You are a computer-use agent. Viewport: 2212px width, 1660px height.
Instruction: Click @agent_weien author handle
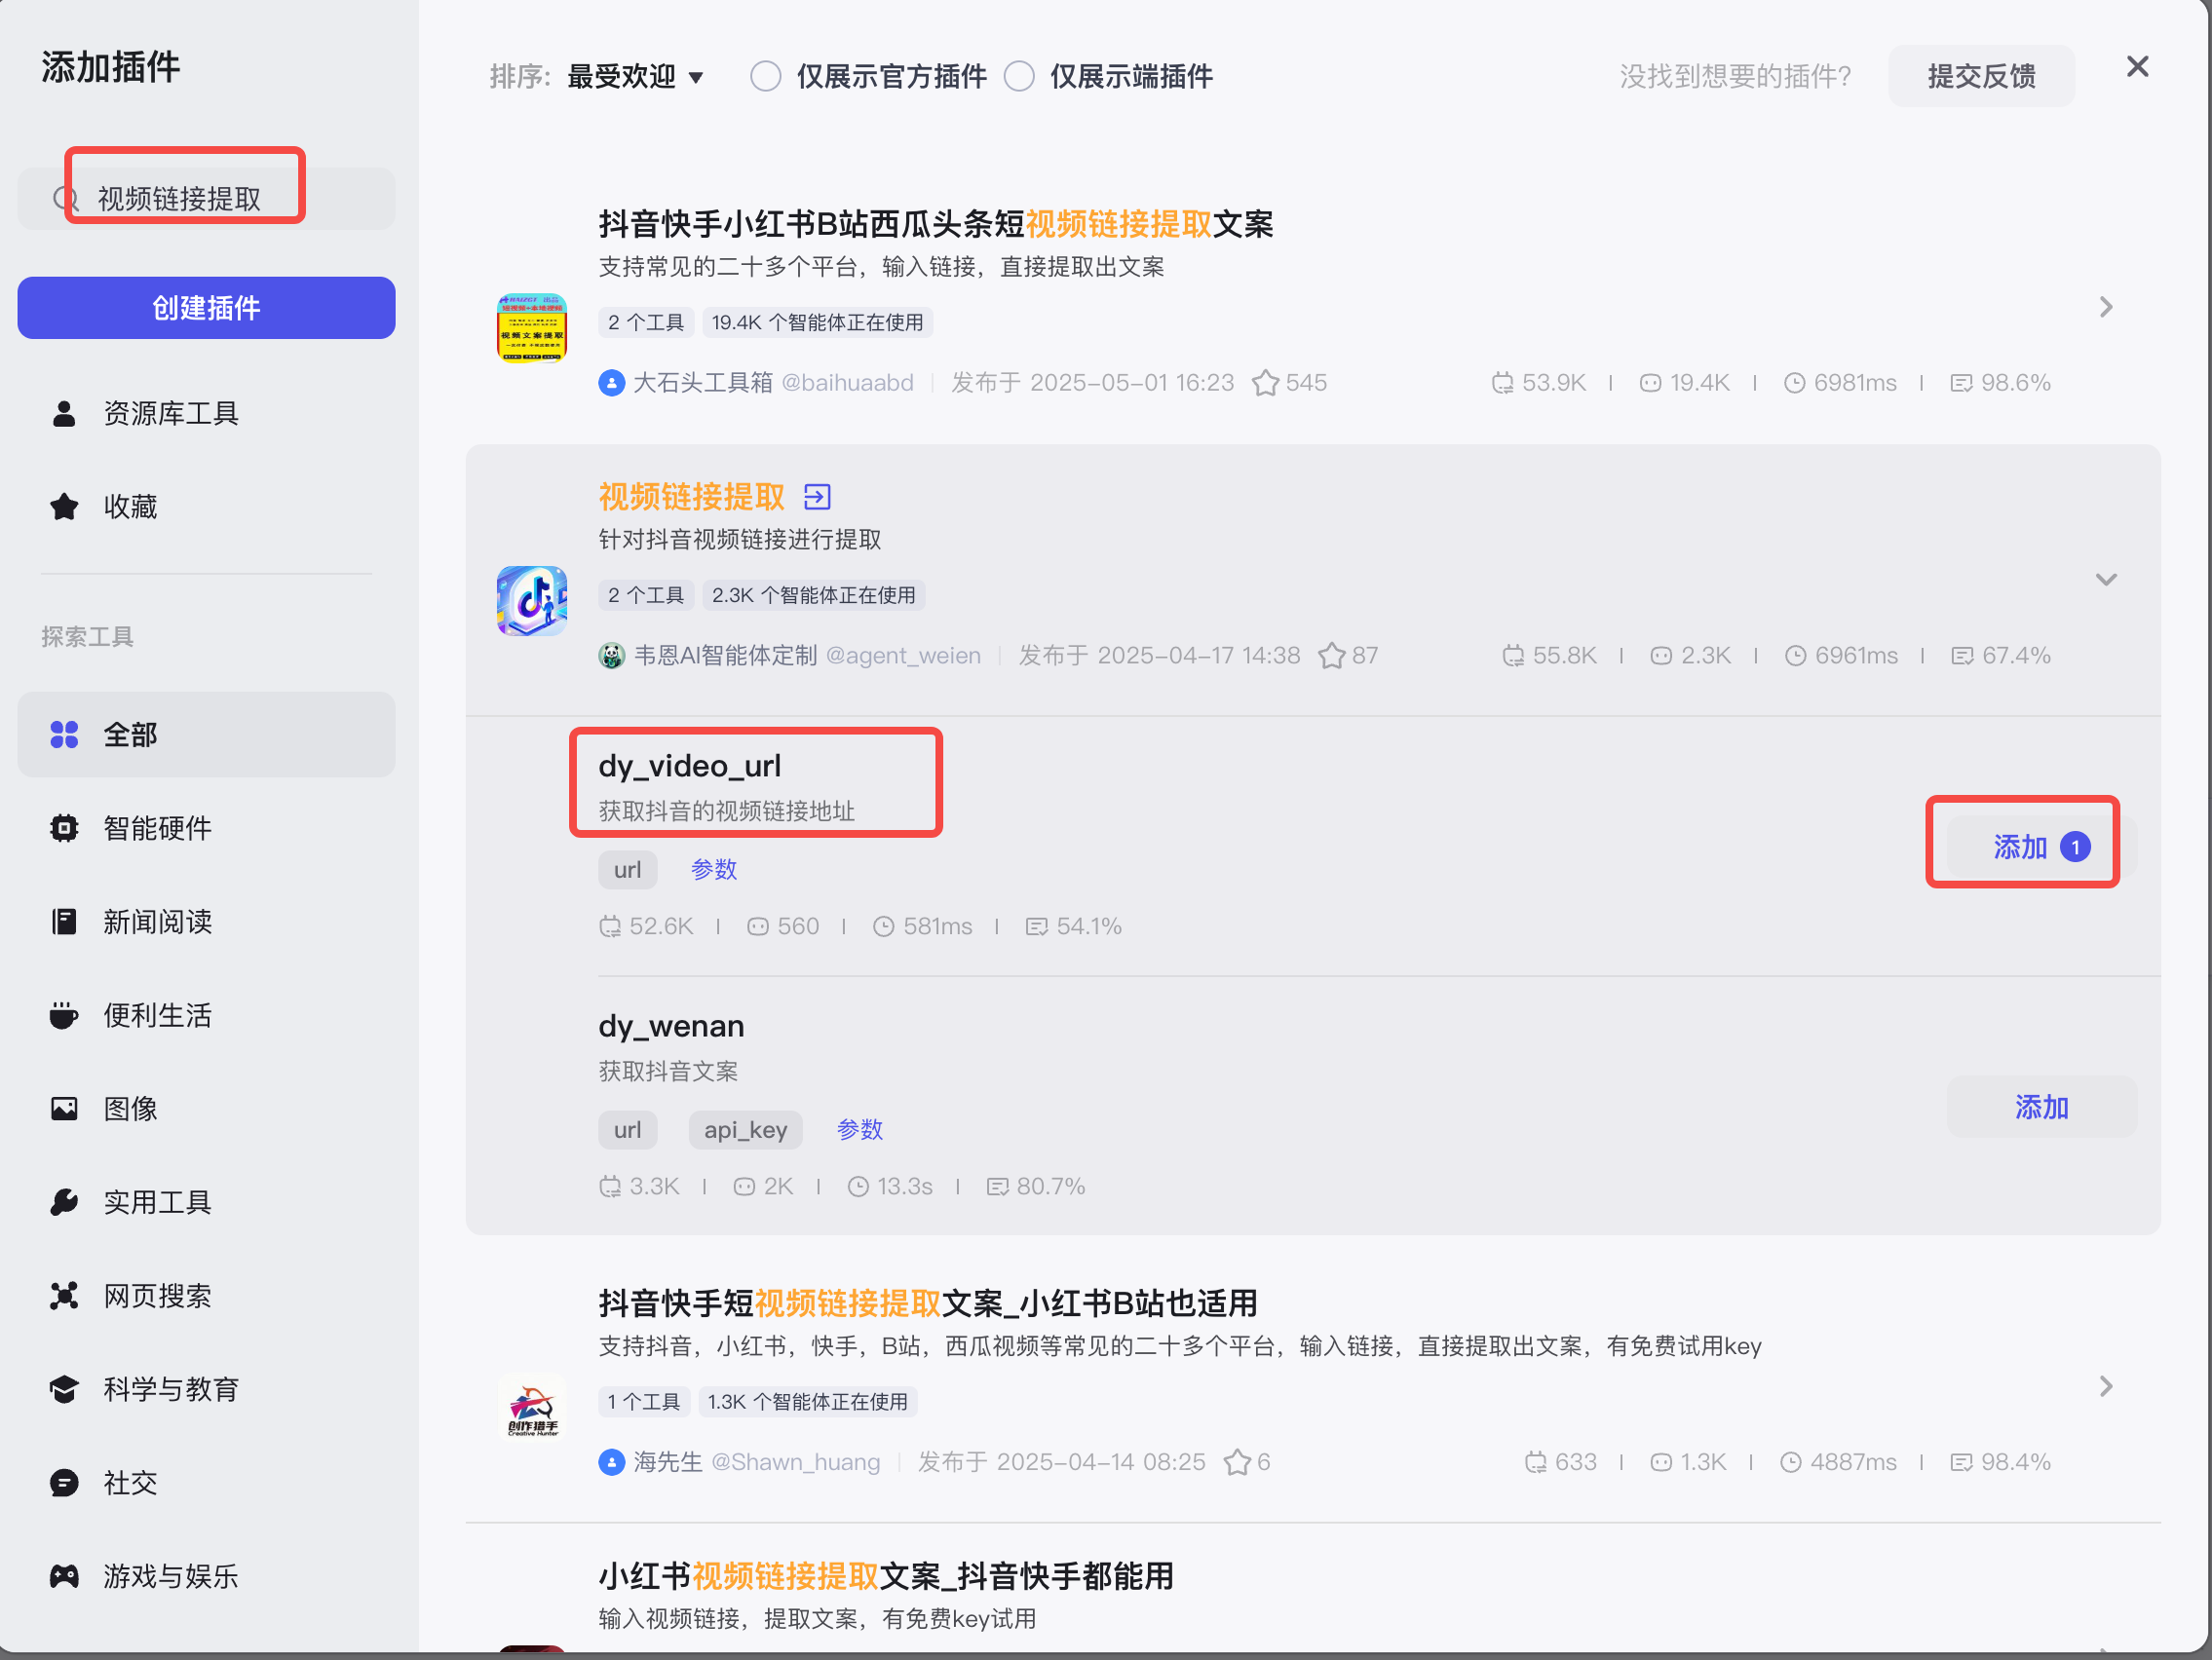(903, 656)
